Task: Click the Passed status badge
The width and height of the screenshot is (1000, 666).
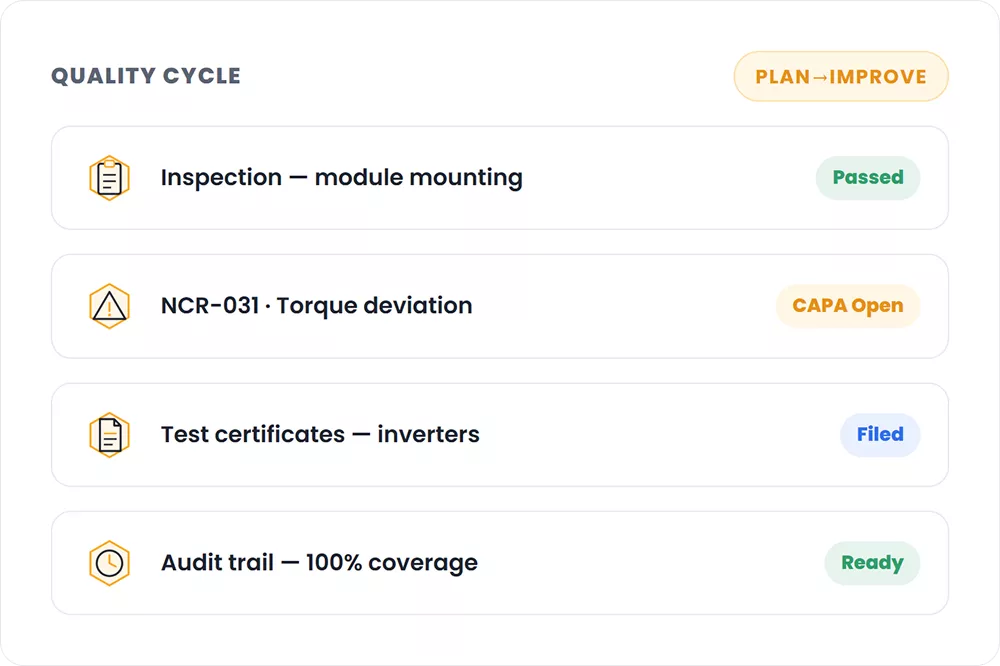Action: tap(867, 177)
